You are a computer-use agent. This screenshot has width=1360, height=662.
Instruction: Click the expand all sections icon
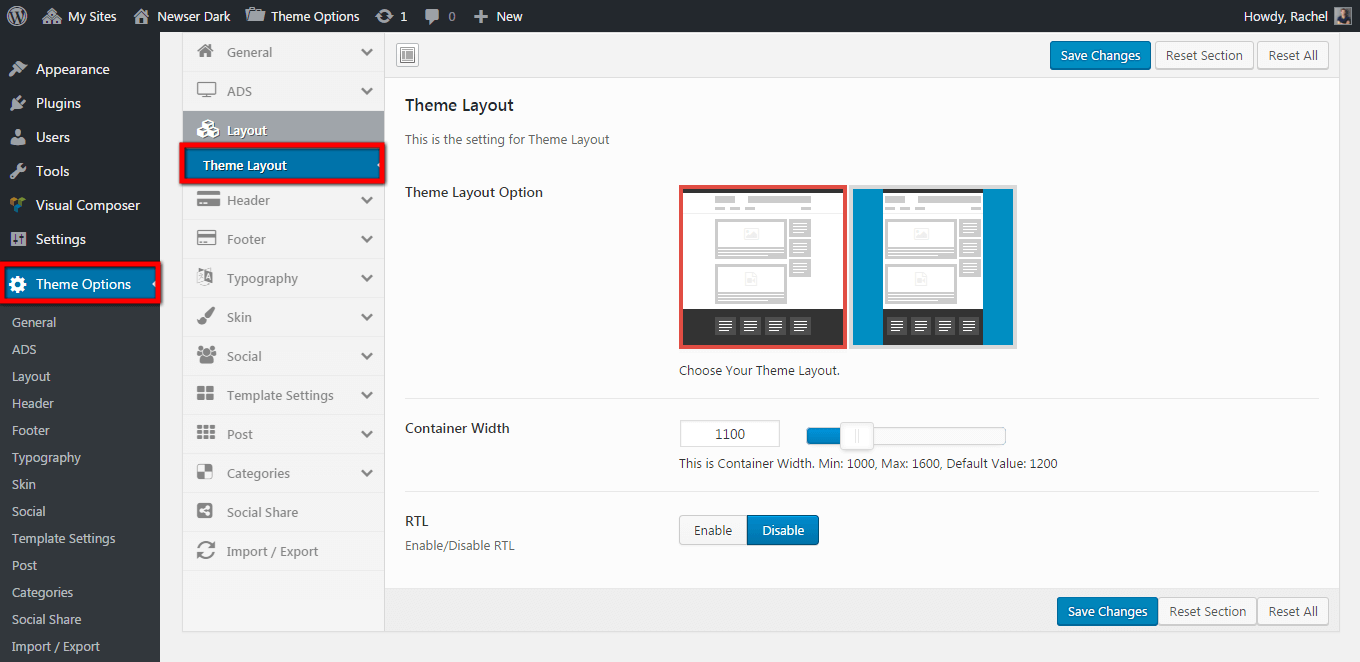point(407,55)
